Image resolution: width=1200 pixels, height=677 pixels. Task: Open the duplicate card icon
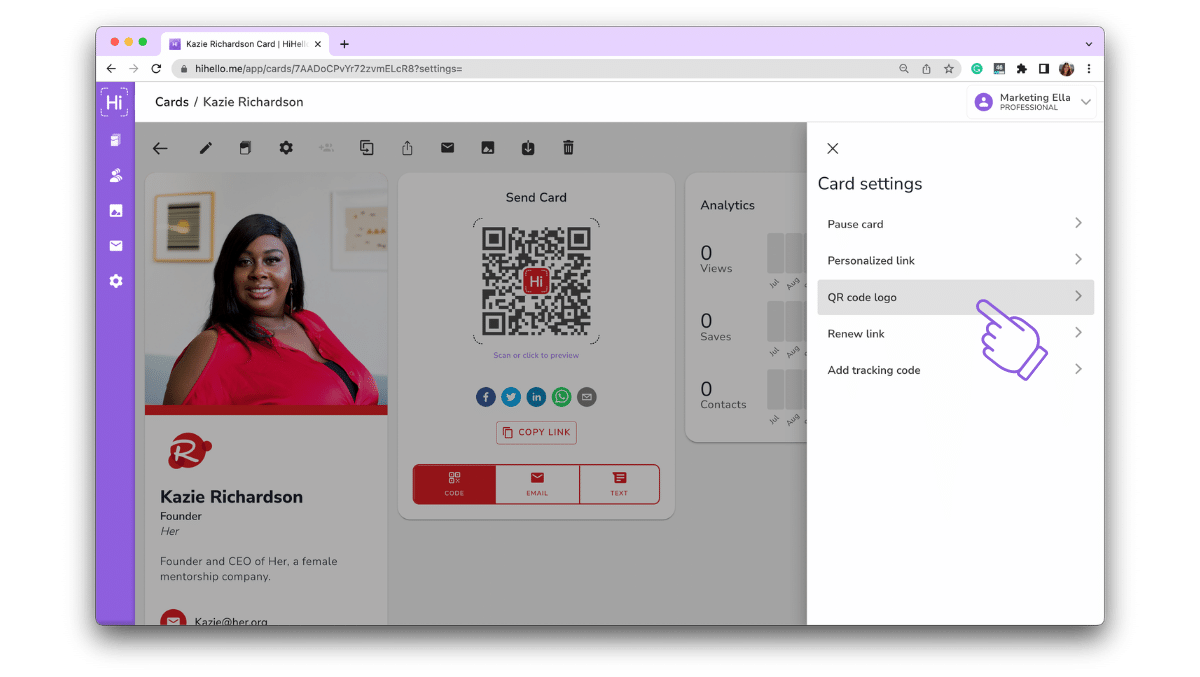[366, 147]
